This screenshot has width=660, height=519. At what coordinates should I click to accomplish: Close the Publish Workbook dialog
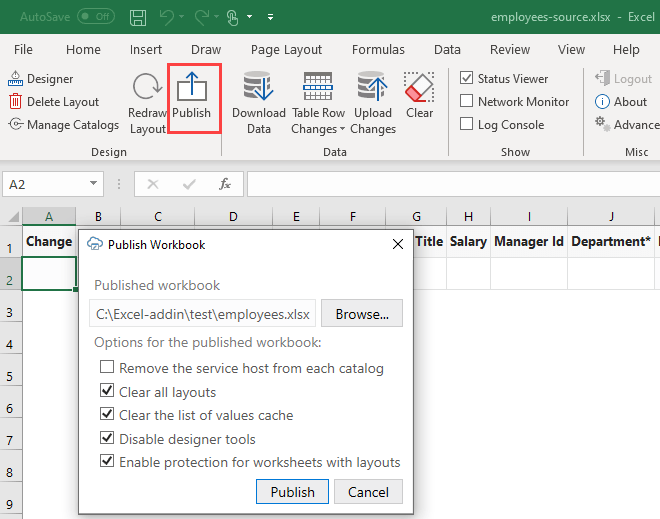(x=398, y=244)
